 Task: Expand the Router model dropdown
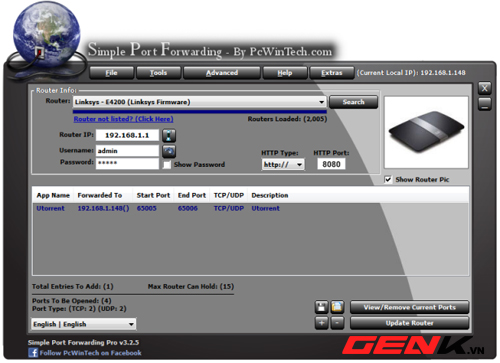click(199, 102)
